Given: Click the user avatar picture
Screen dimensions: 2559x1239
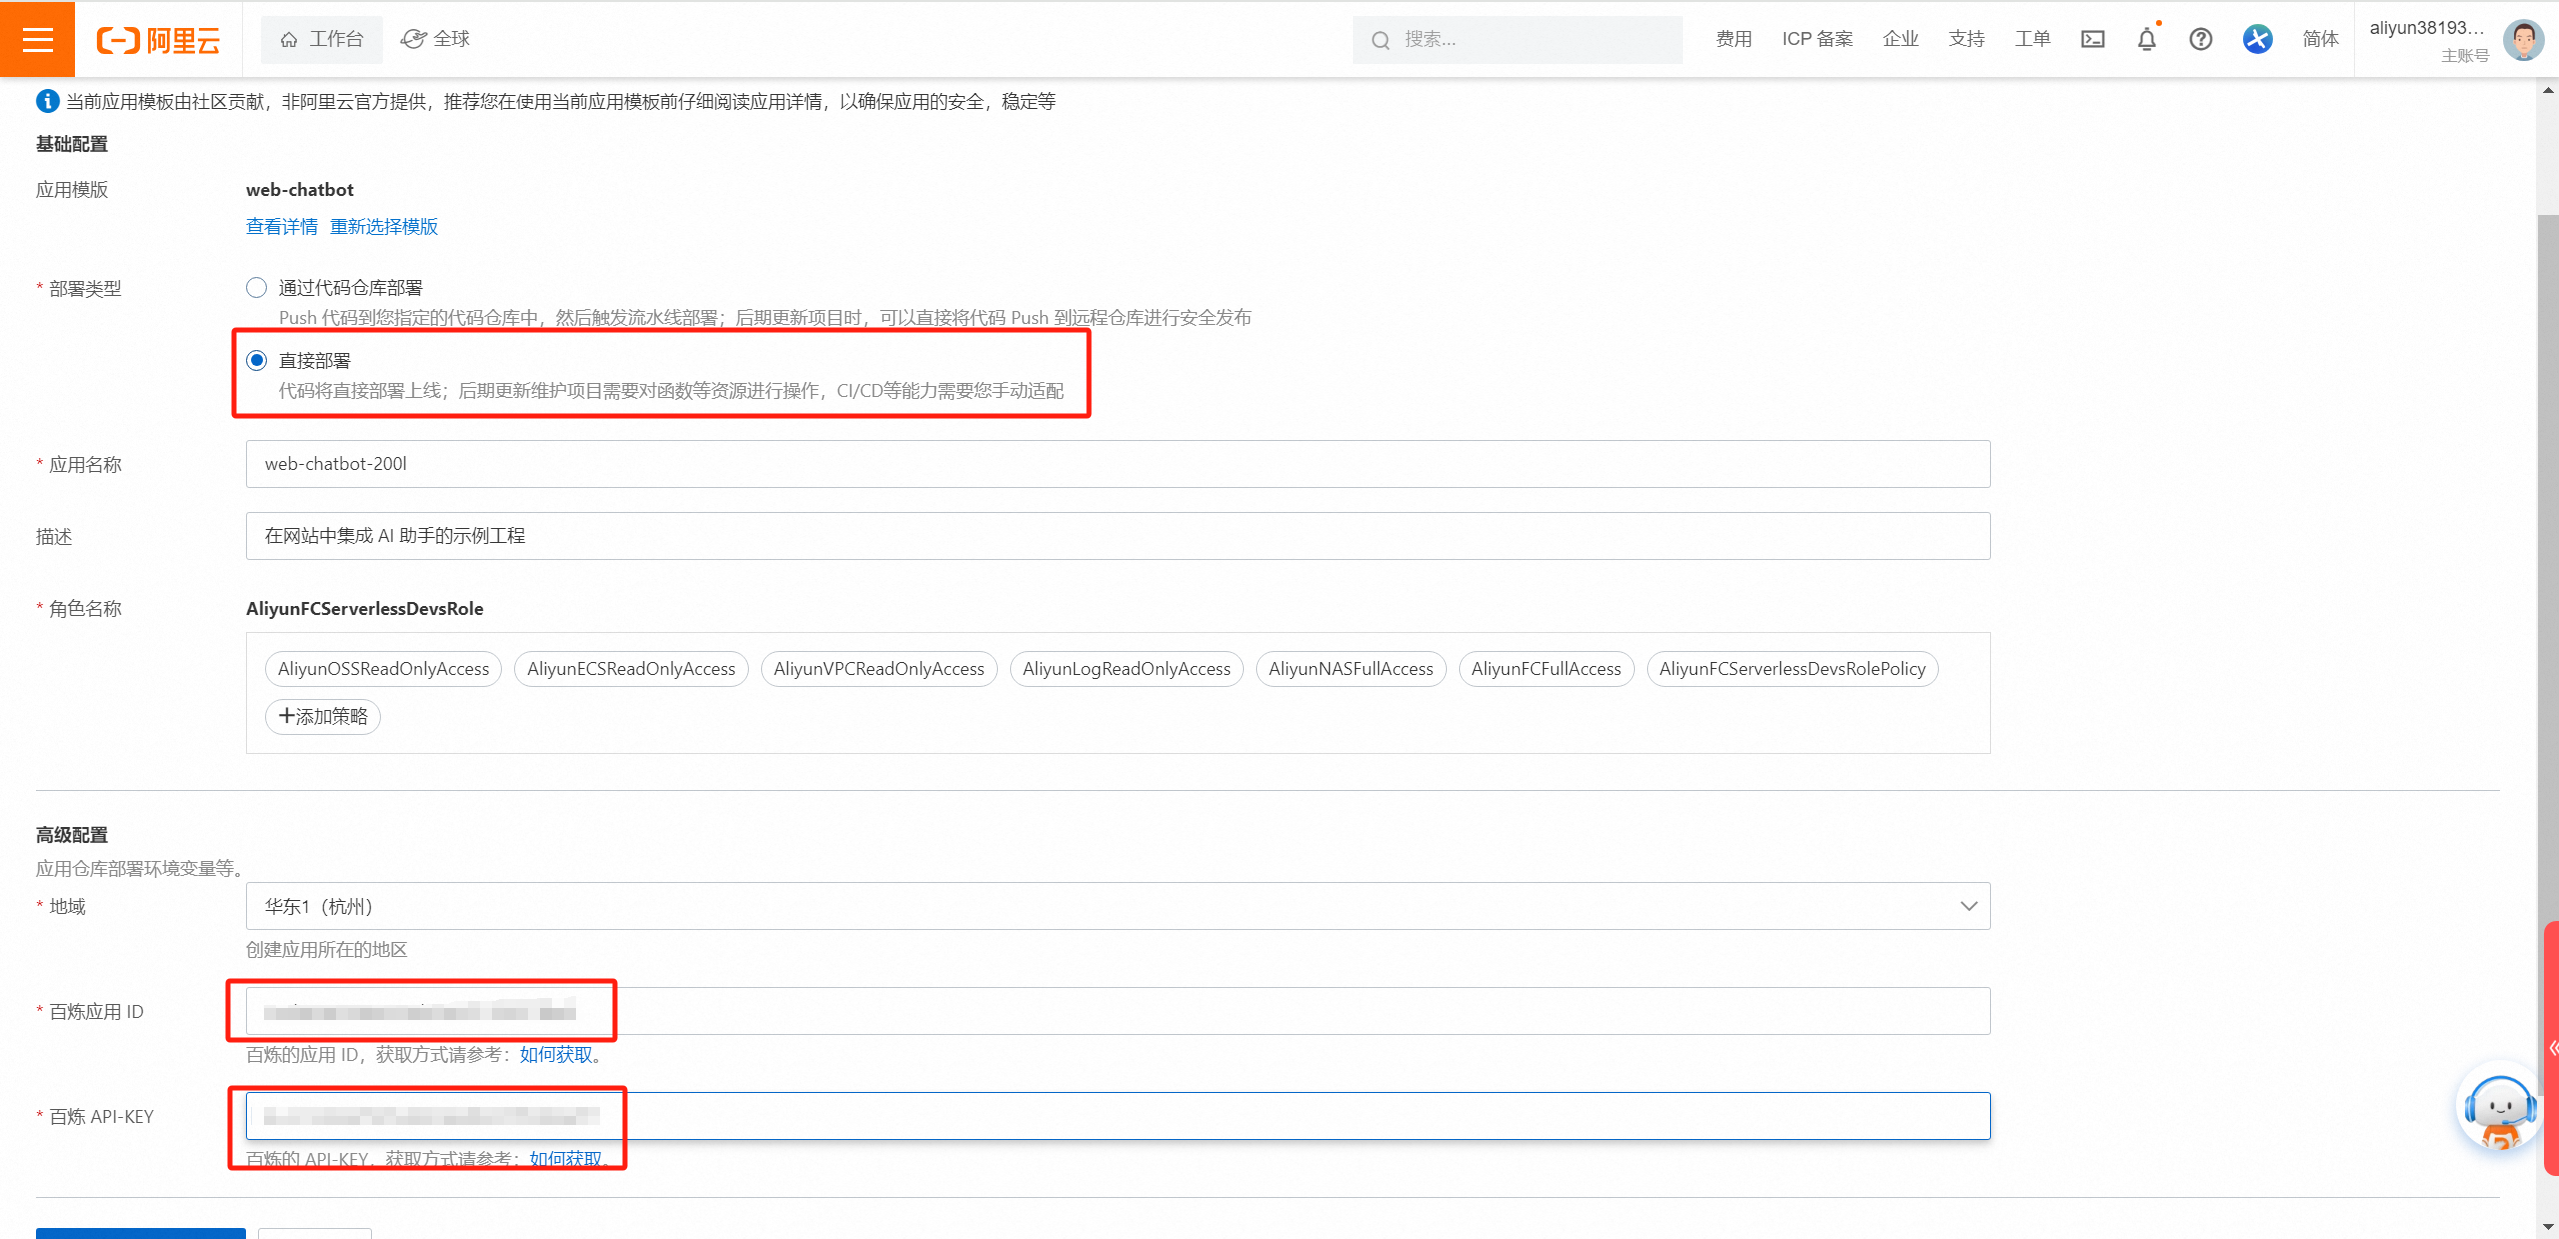Looking at the screenshot, I should 2522,40.
